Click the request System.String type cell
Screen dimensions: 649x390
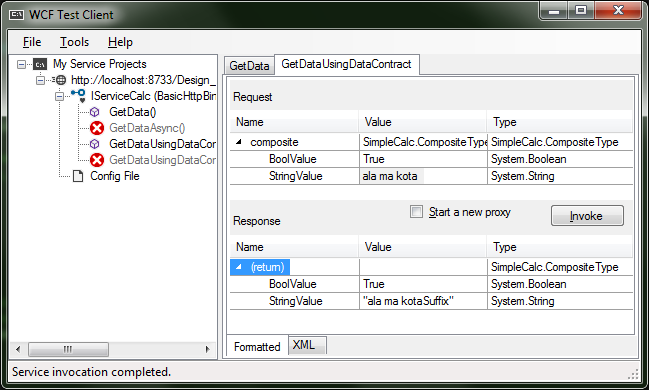(560, 176)
